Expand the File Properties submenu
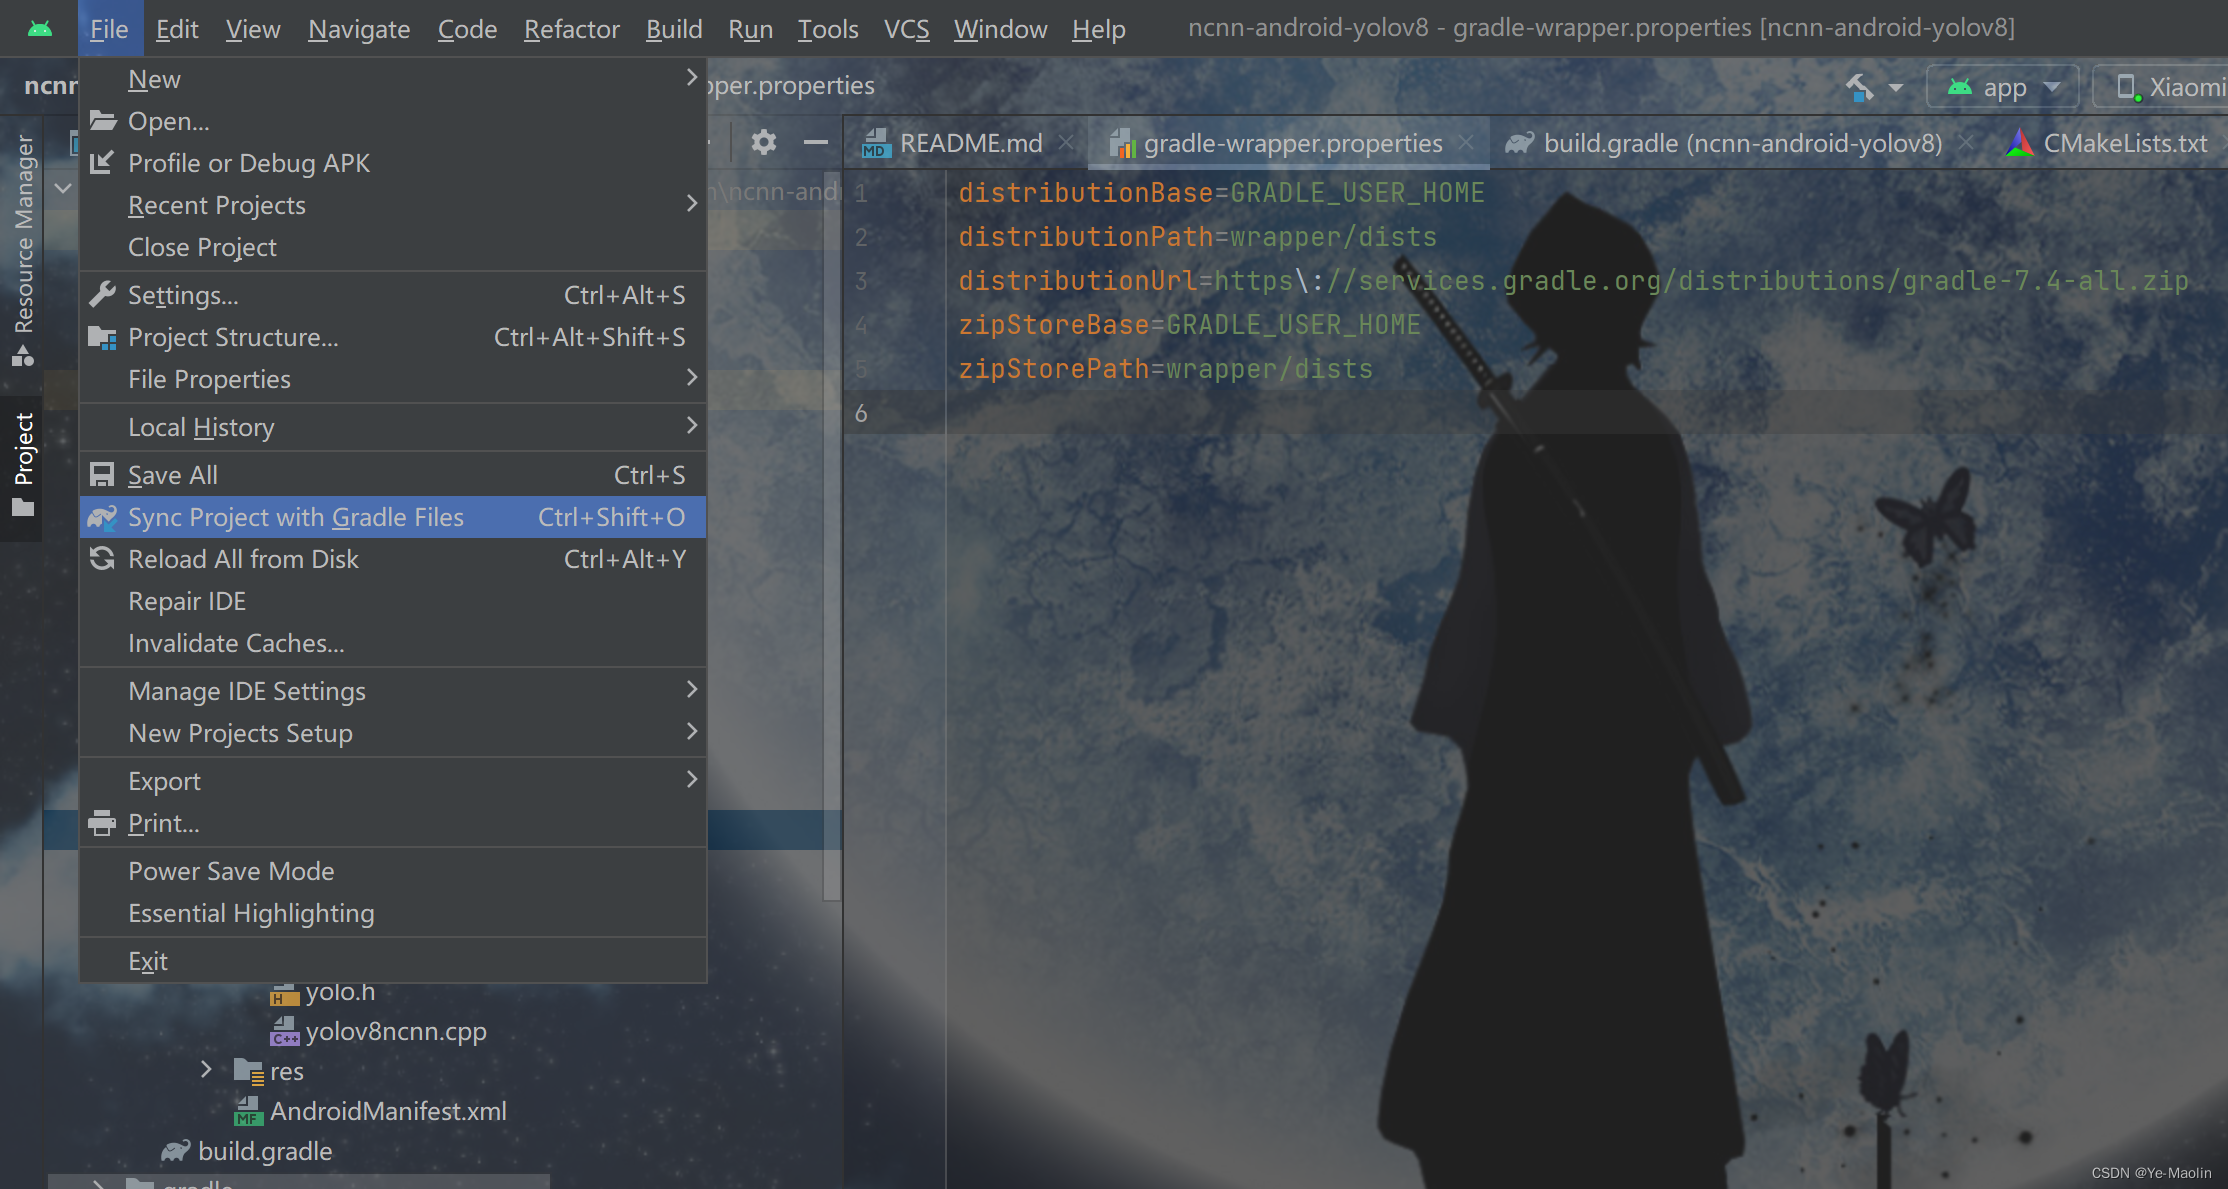Image resolution: width=2228 pixels, height=1189 pixels. (392, 379)
